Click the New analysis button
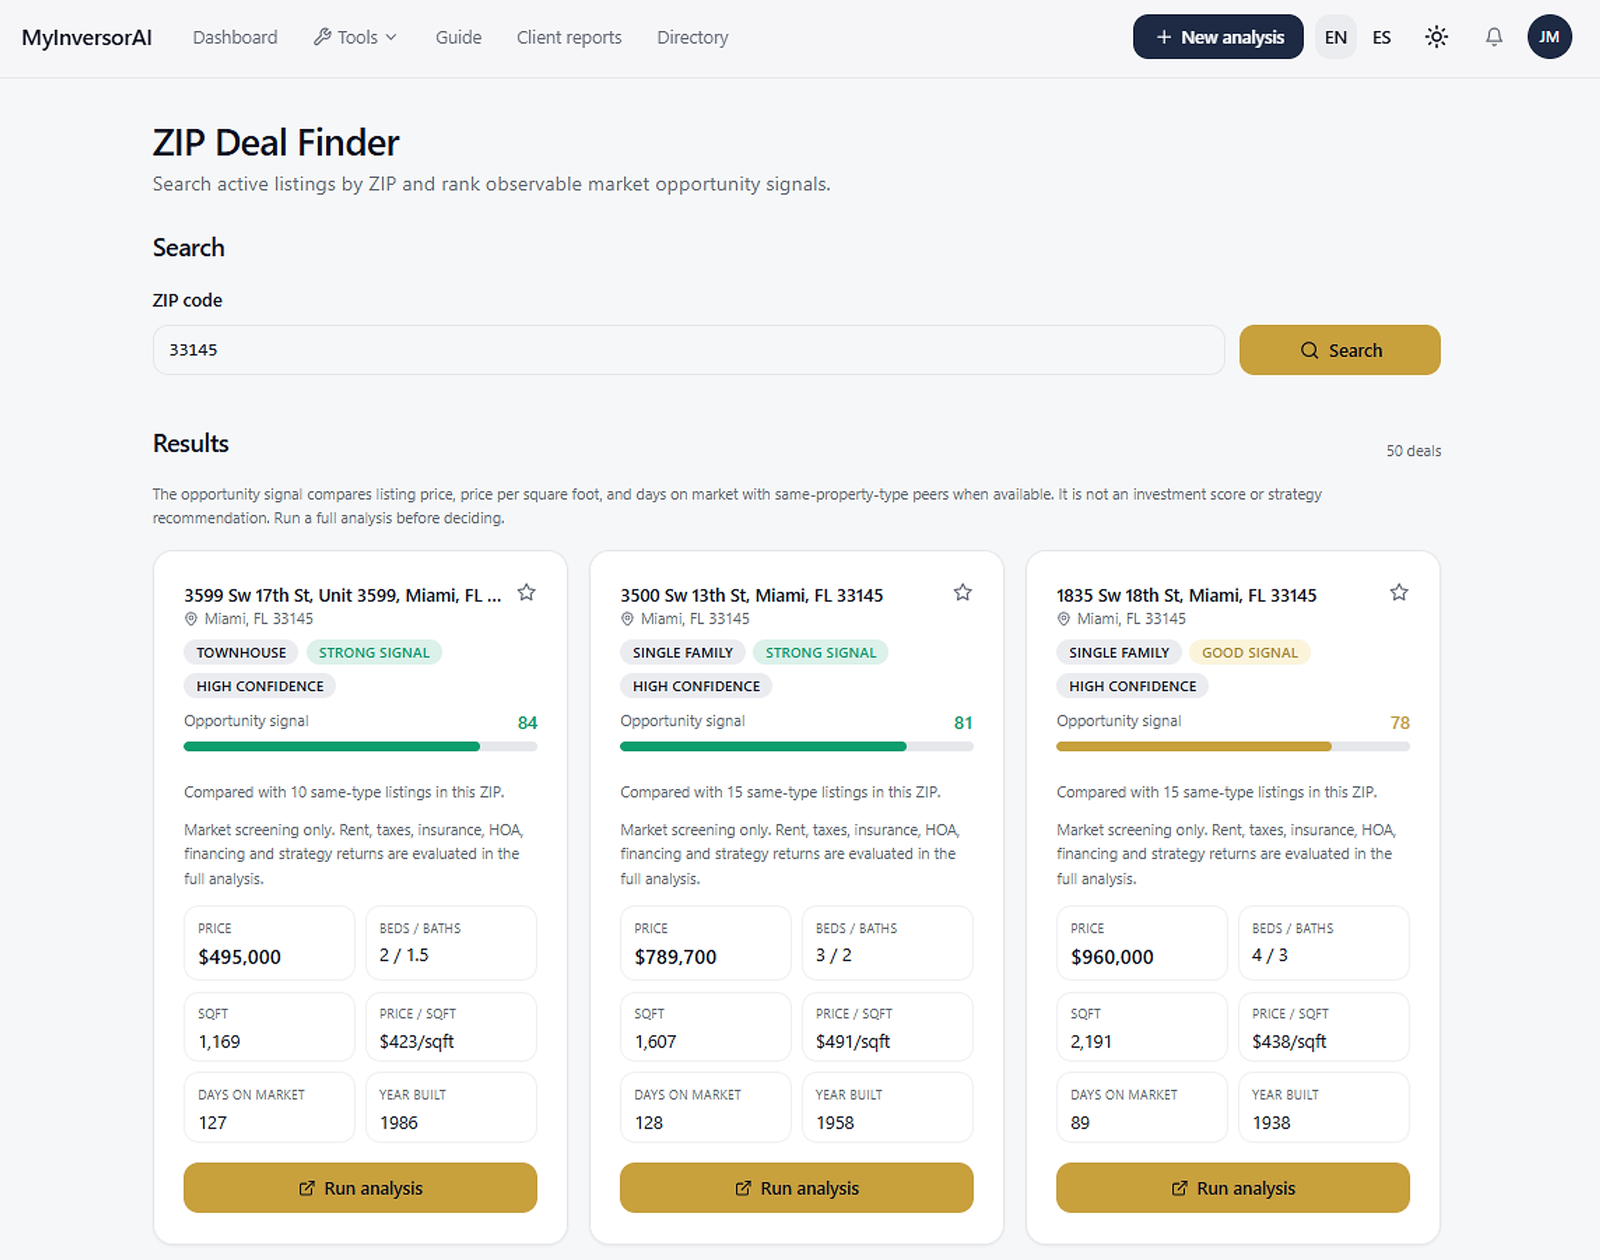The width and height of the screenshot is (1600, 1260). coord(1218,37)
